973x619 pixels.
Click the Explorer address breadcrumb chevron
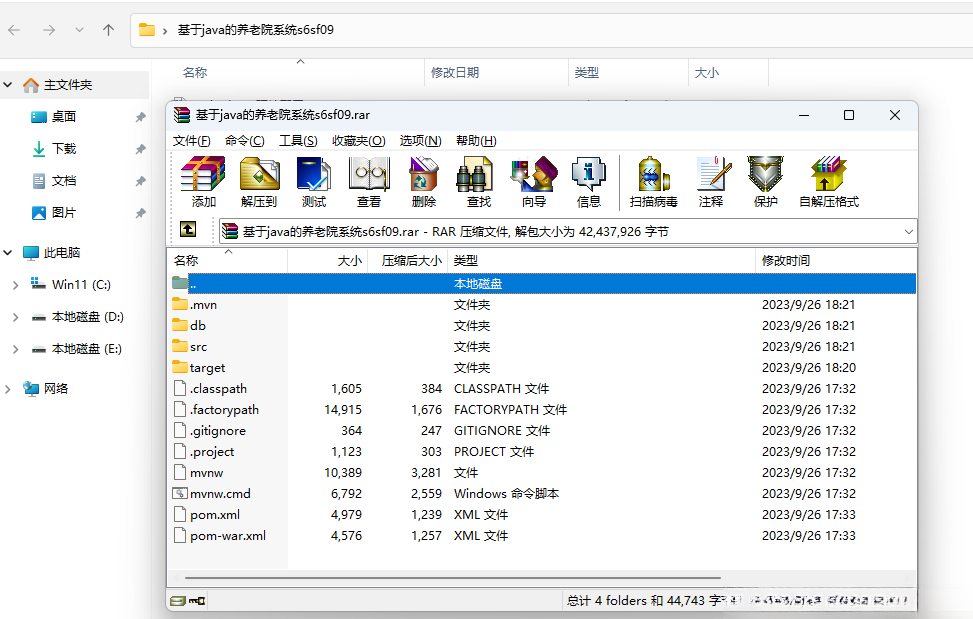pyautogui.click(x=164, y=30)
